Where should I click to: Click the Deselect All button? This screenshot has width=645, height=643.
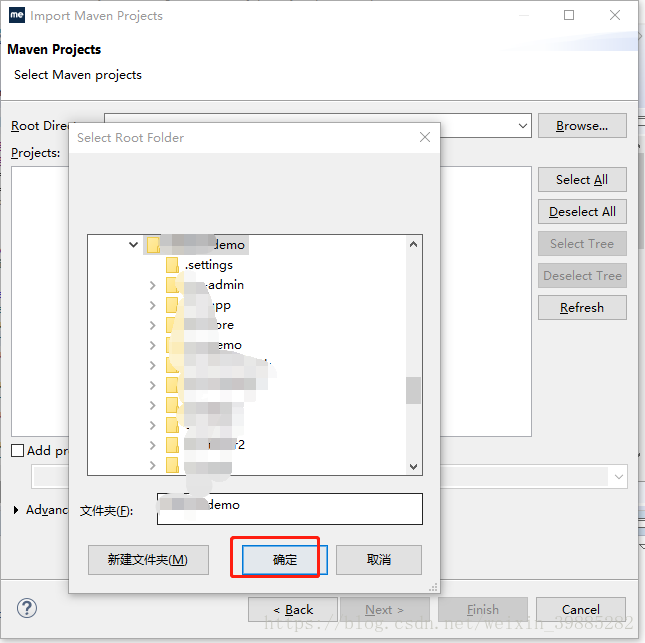(582, 211)
